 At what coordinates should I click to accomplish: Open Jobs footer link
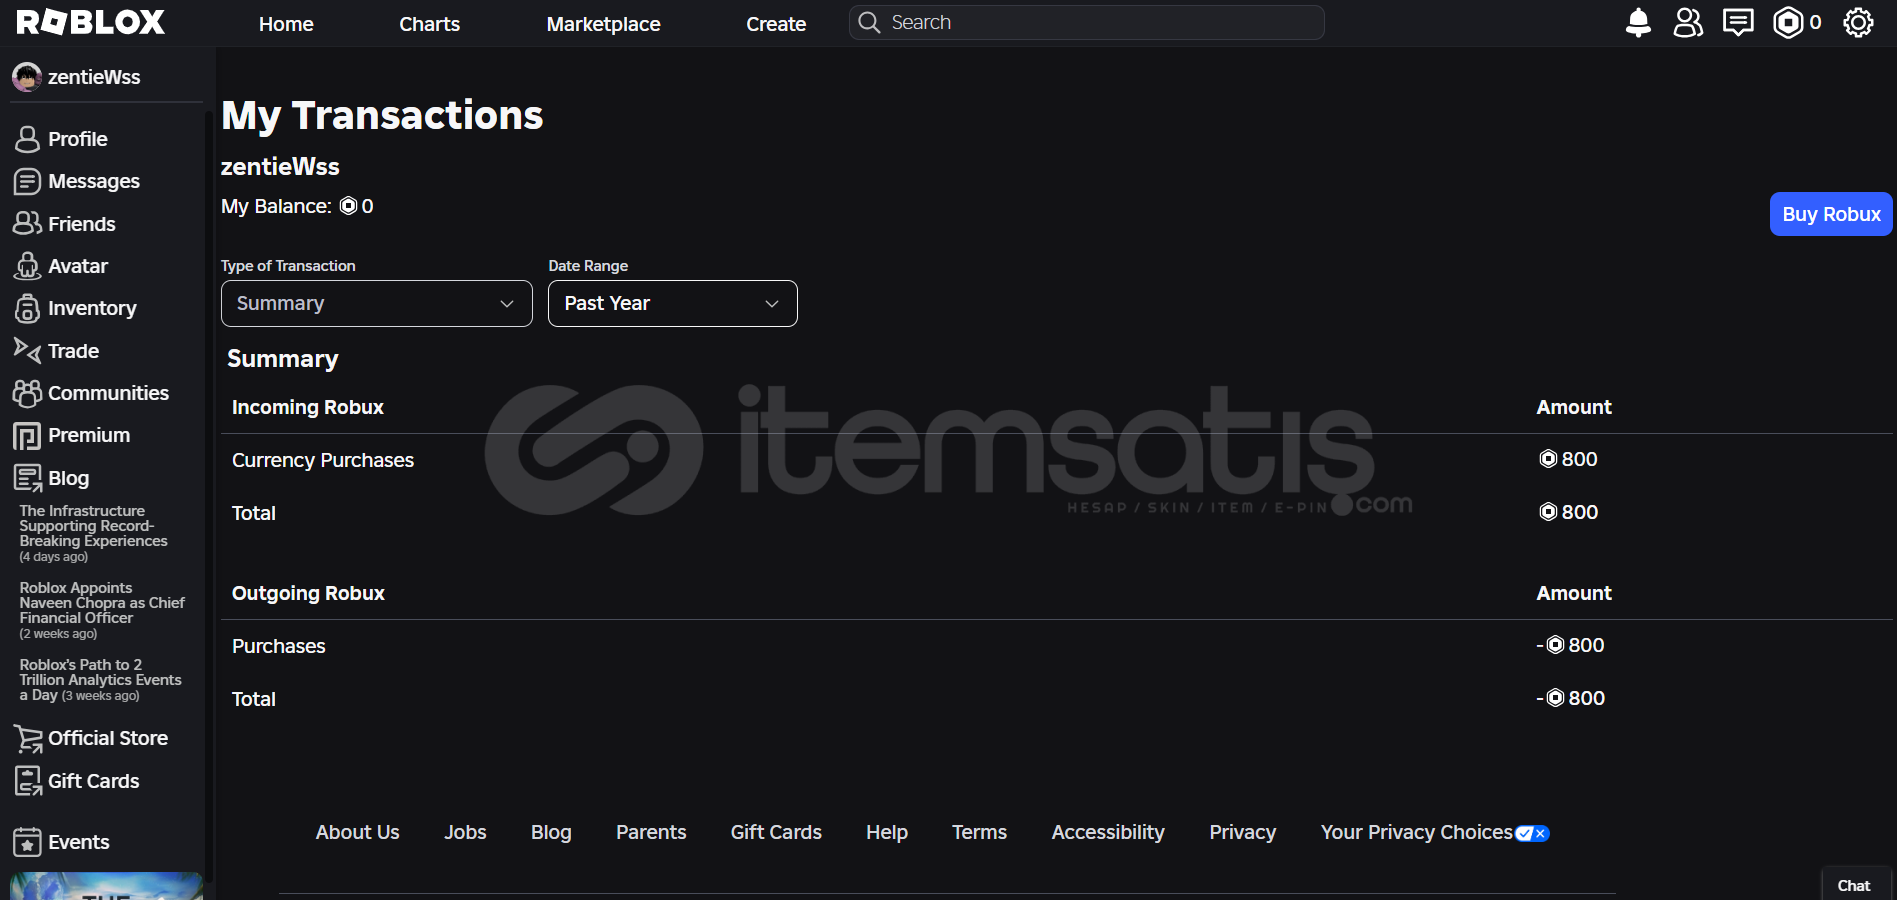pos(465,832)
